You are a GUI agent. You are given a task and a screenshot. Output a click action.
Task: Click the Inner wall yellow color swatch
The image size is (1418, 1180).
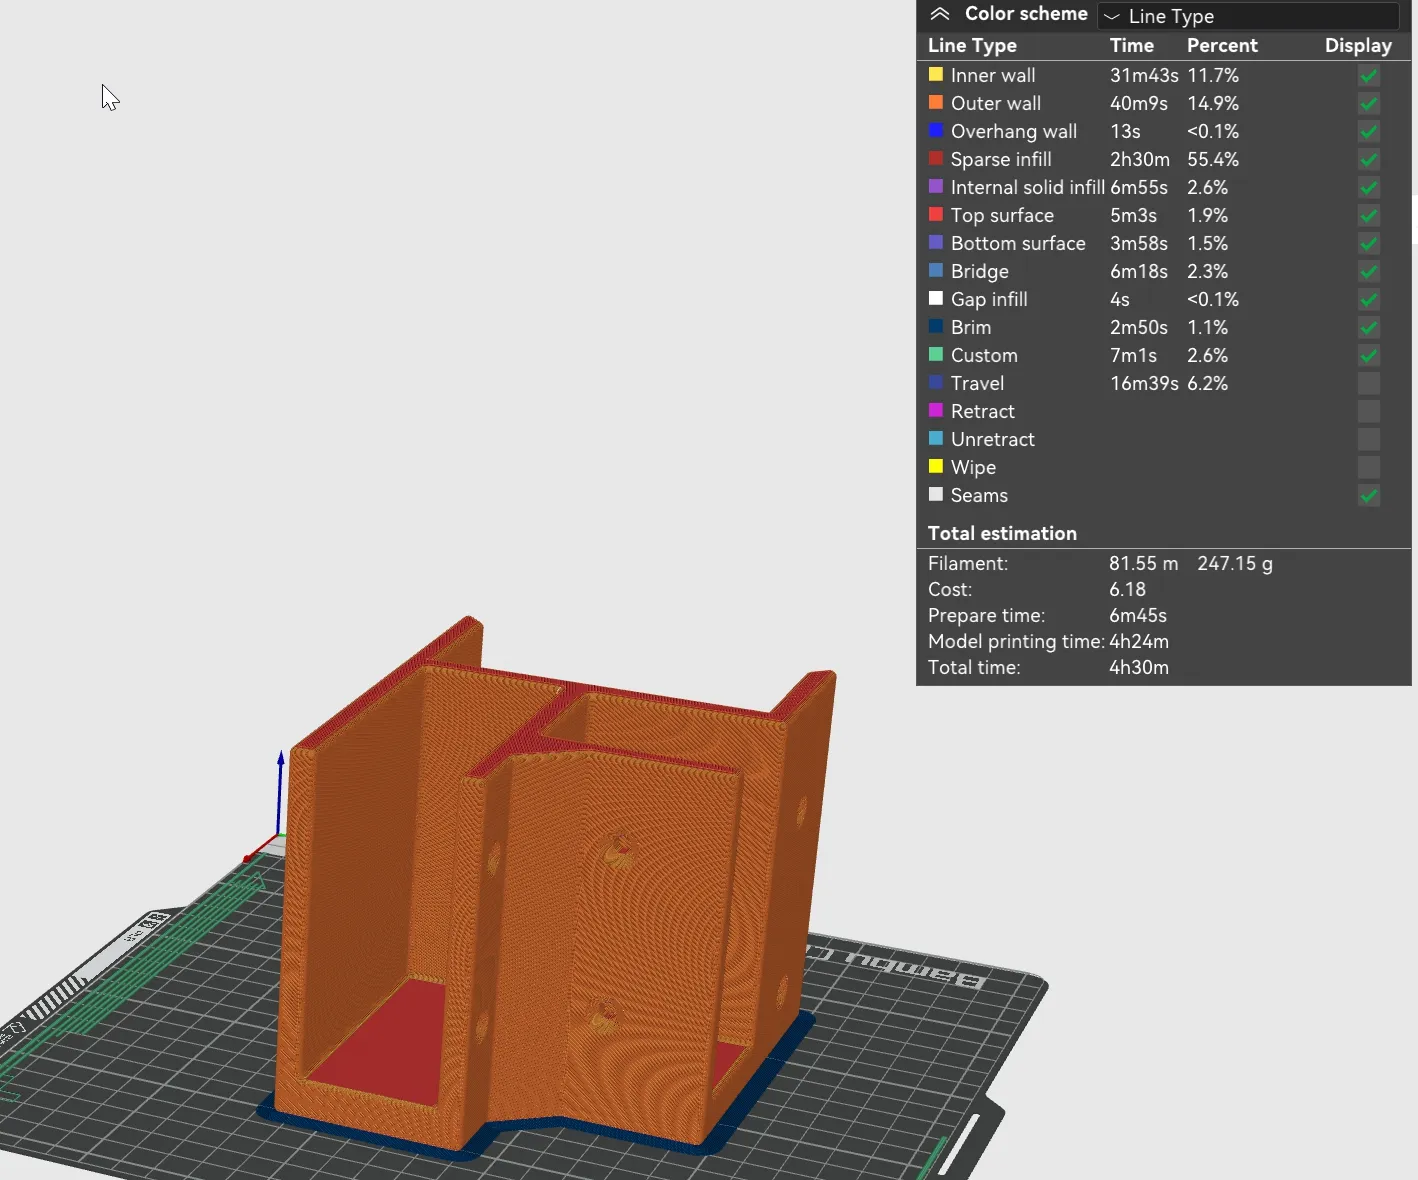point(936,74)
